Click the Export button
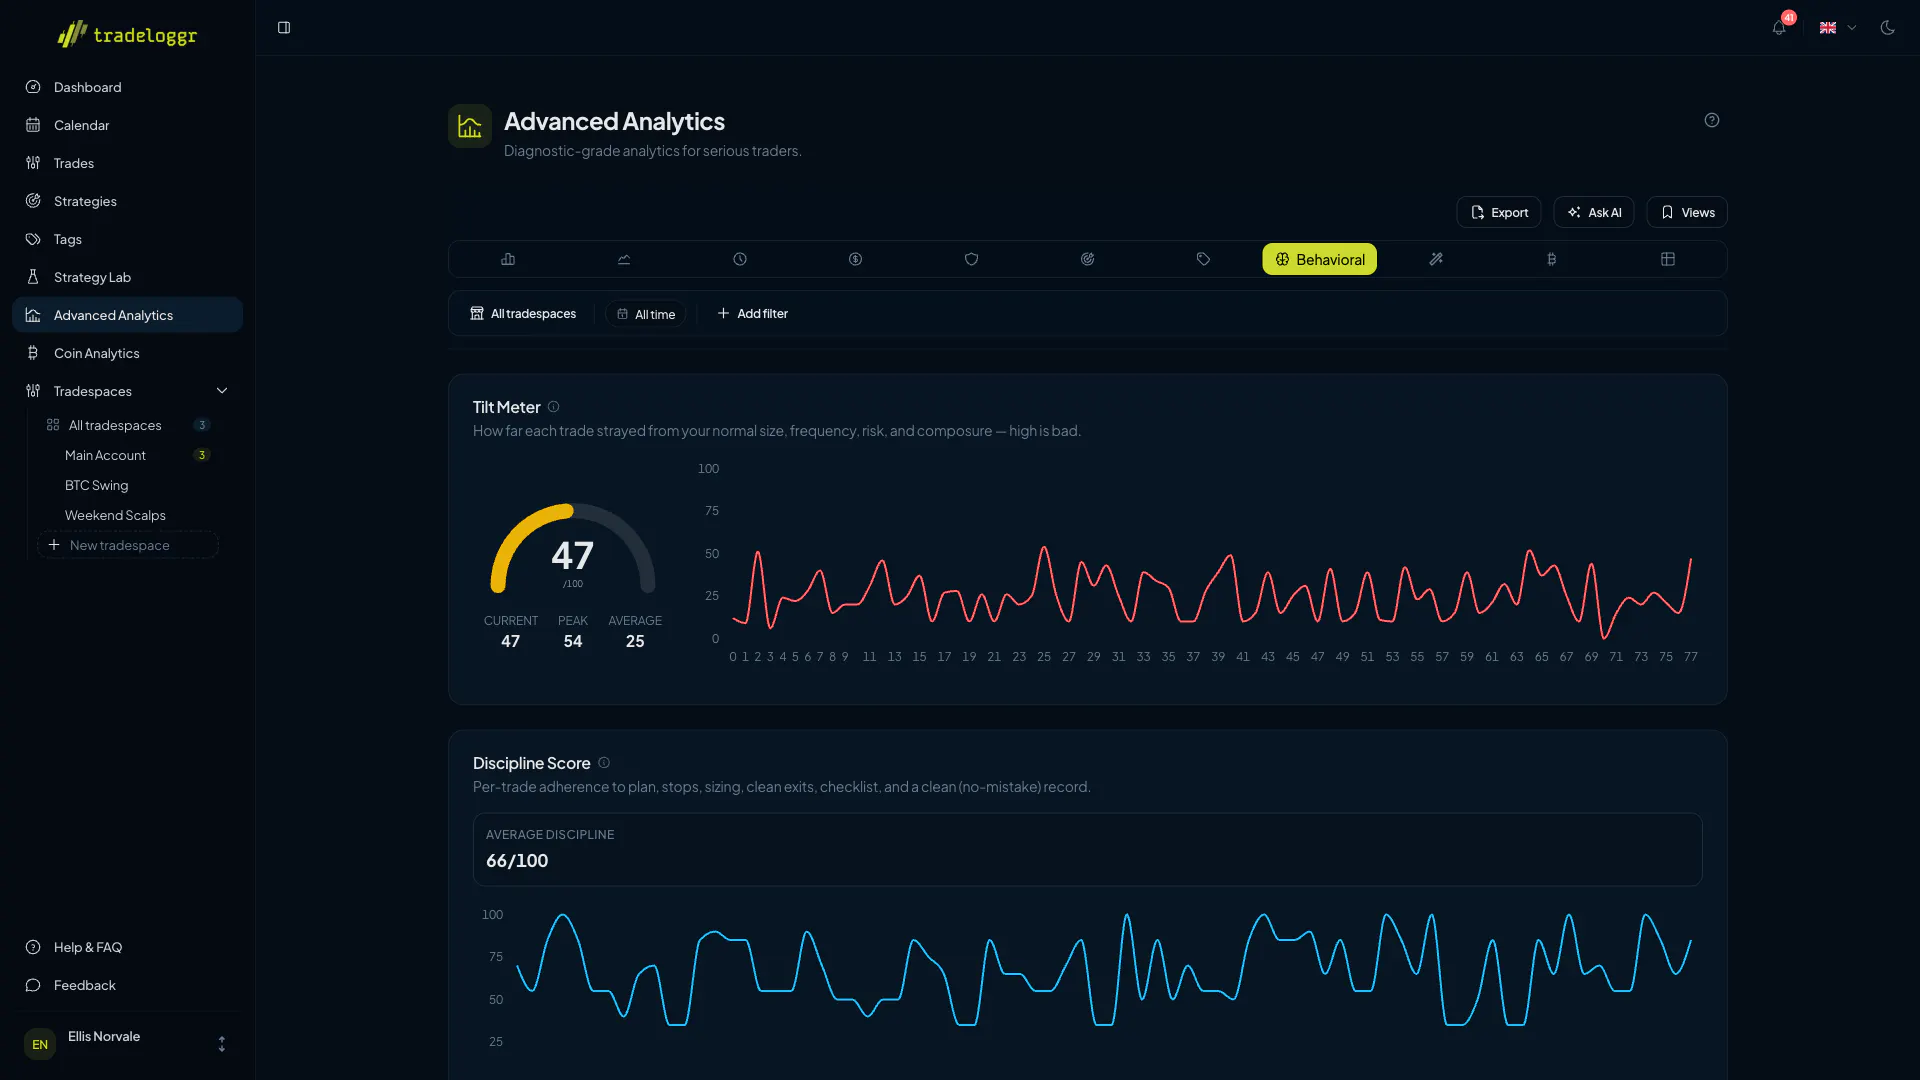The width and height of the screenshot is (1920, 1080). click(1498, 212)
